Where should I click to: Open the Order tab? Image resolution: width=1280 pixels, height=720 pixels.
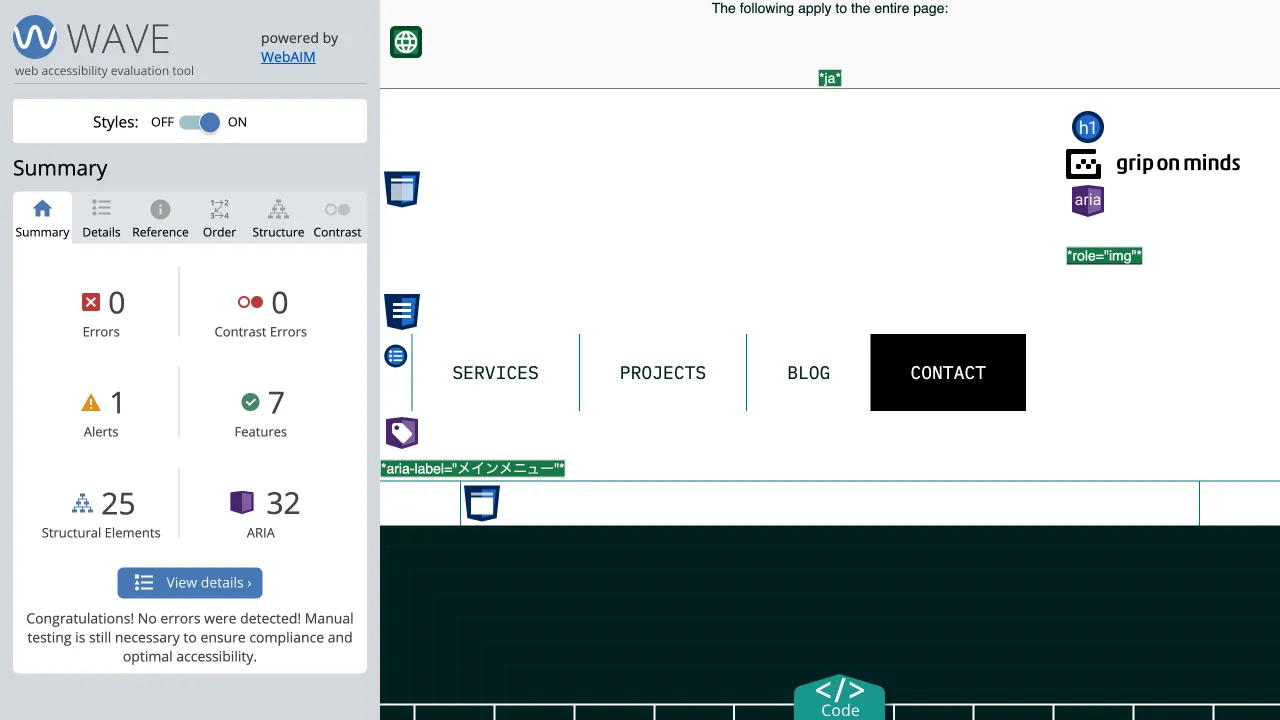[x=219, y=218]
